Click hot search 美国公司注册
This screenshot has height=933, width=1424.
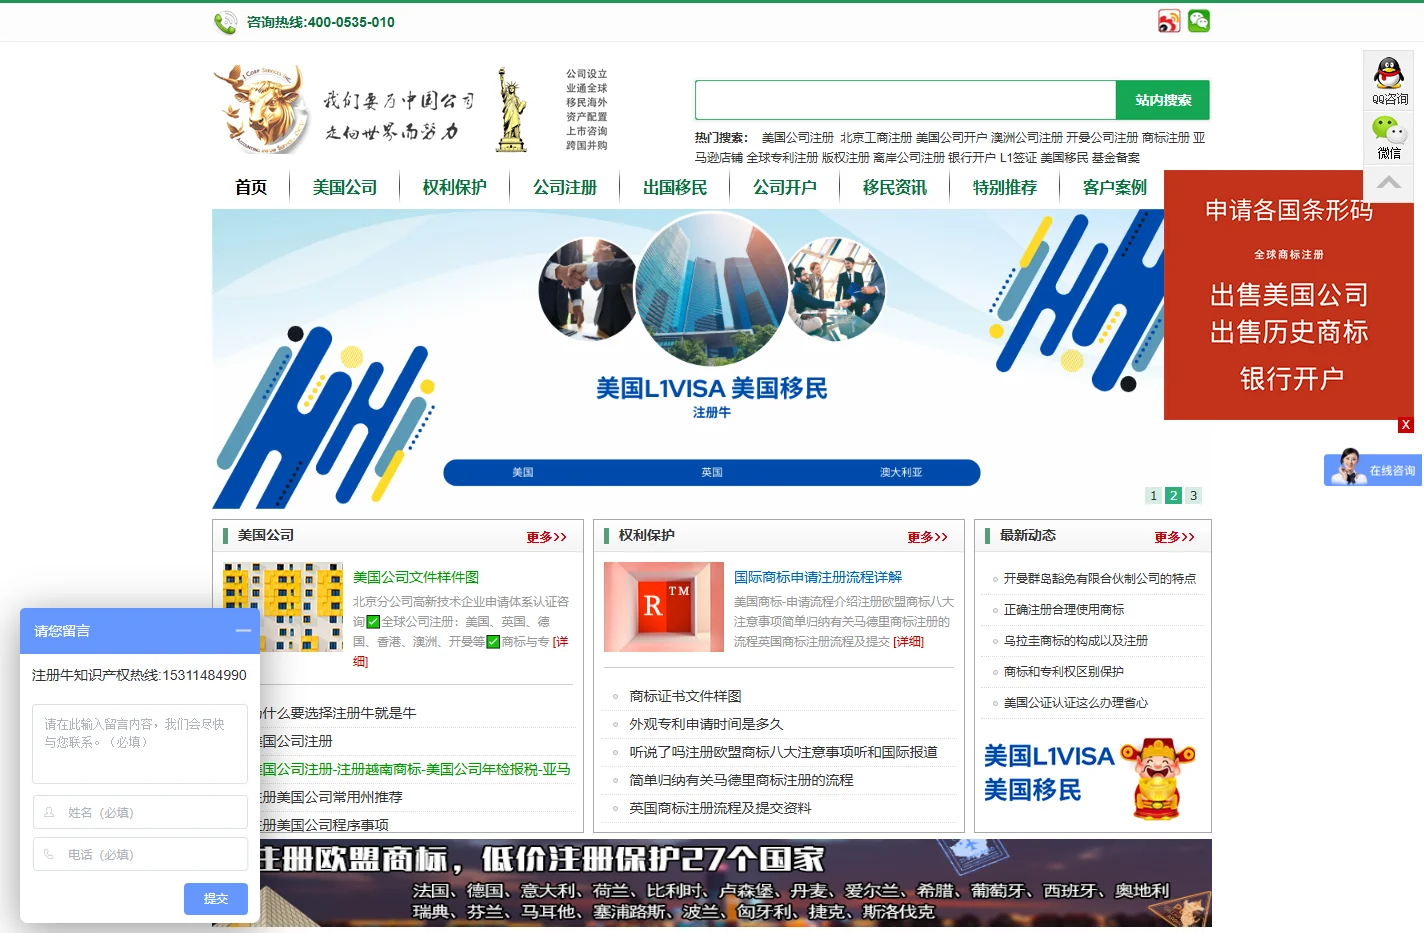(x=798, y=138)
